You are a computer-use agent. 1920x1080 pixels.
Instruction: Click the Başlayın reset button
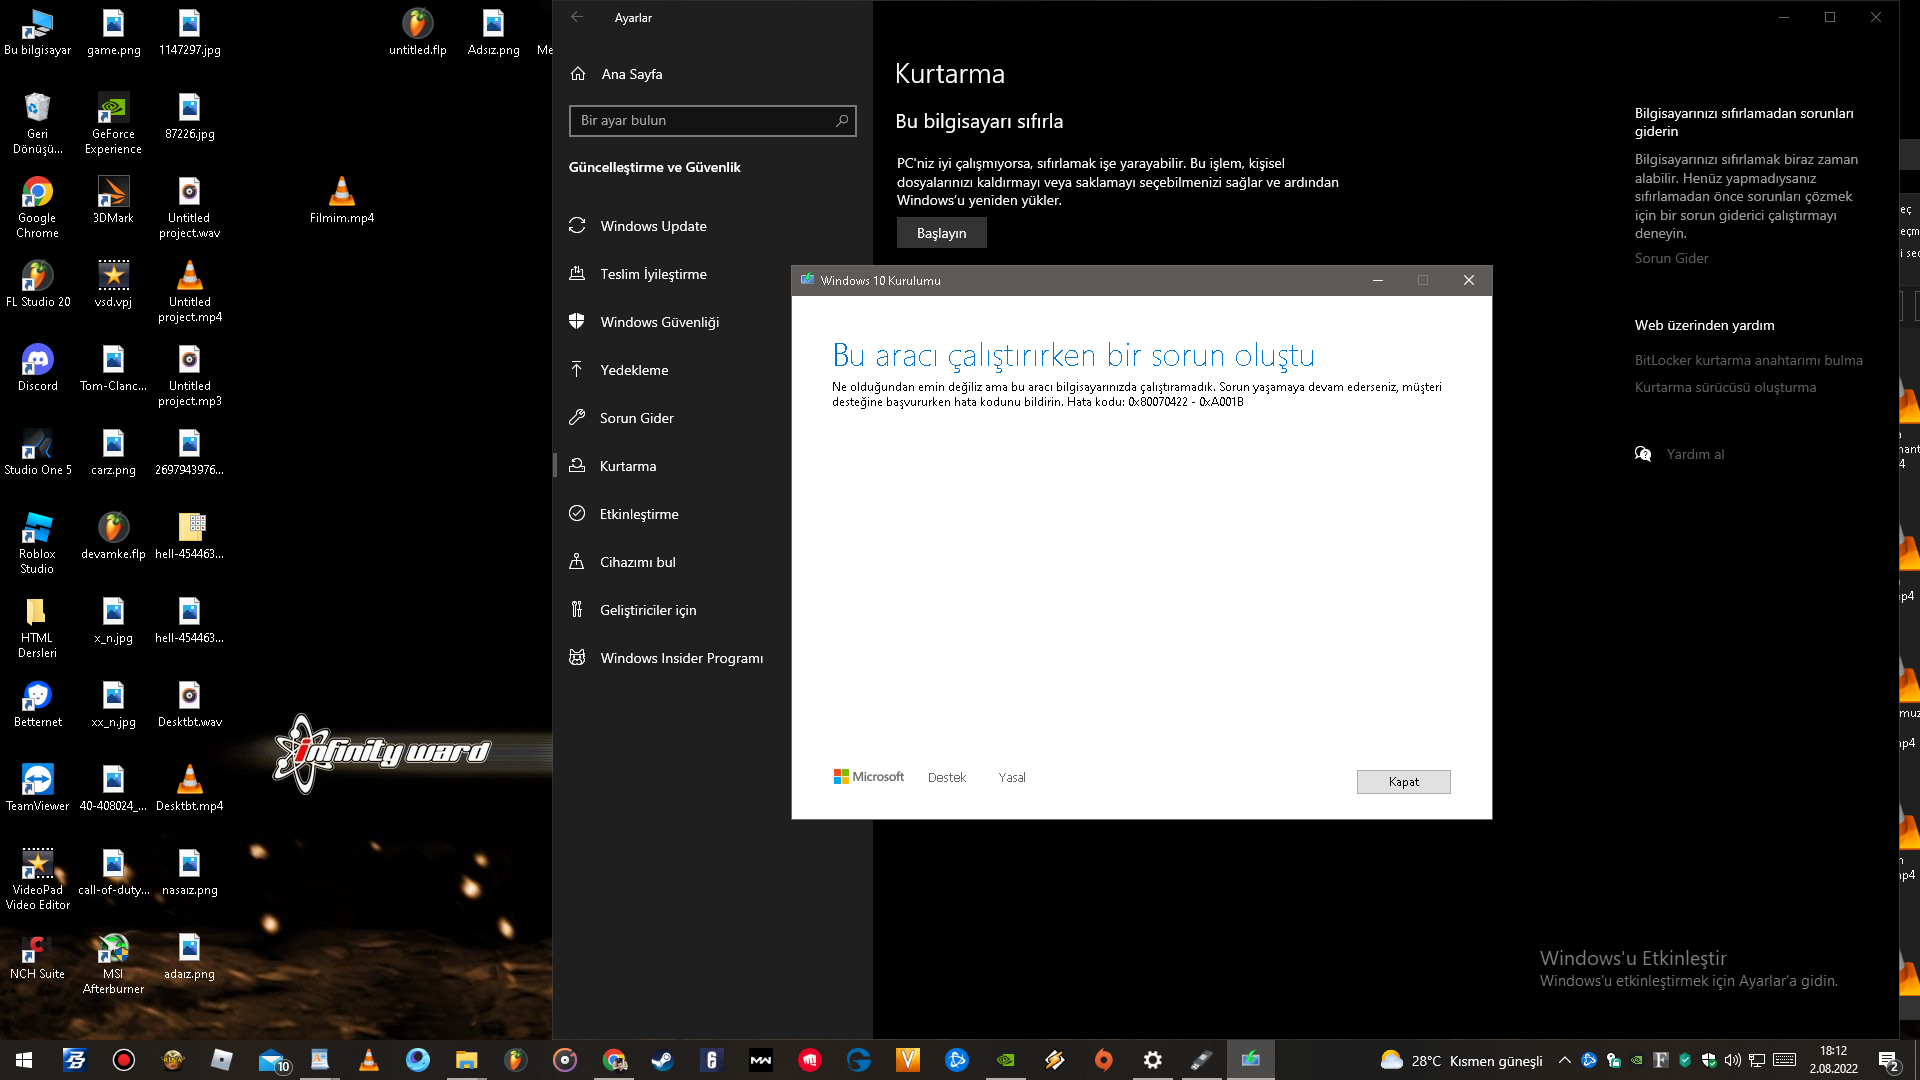click(941, 233)
